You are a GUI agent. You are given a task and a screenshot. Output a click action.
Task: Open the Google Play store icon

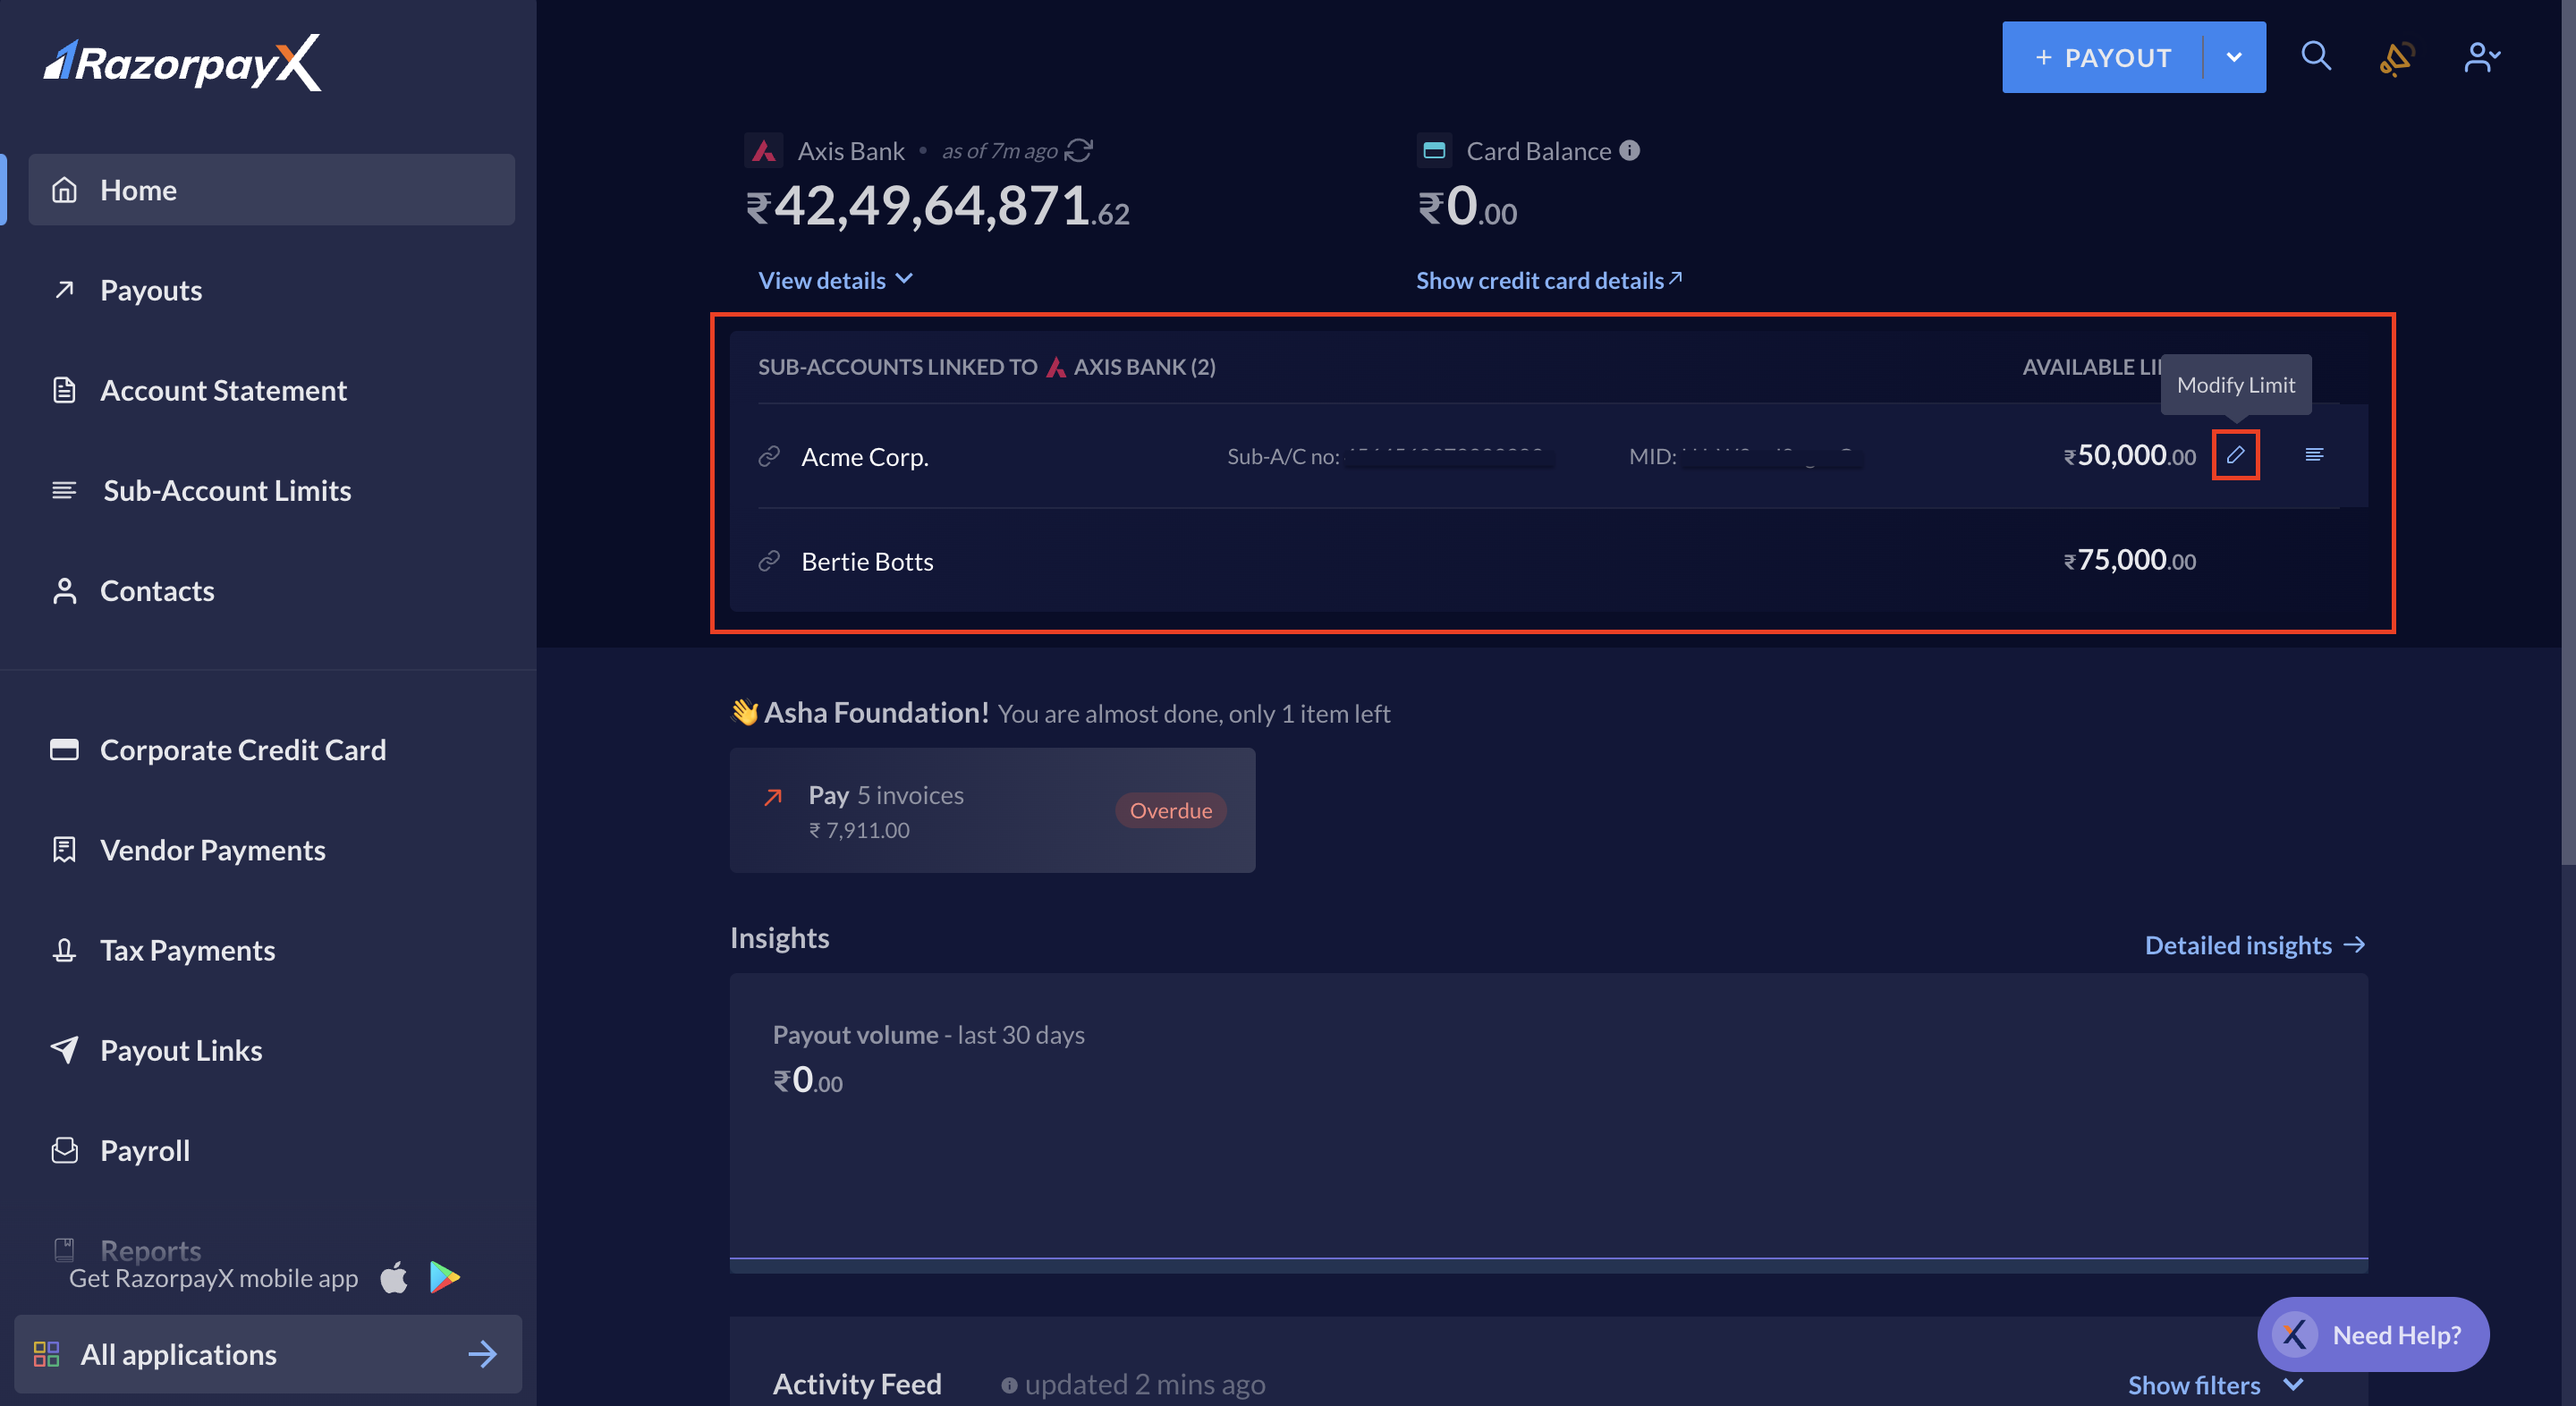(445, 1277)
